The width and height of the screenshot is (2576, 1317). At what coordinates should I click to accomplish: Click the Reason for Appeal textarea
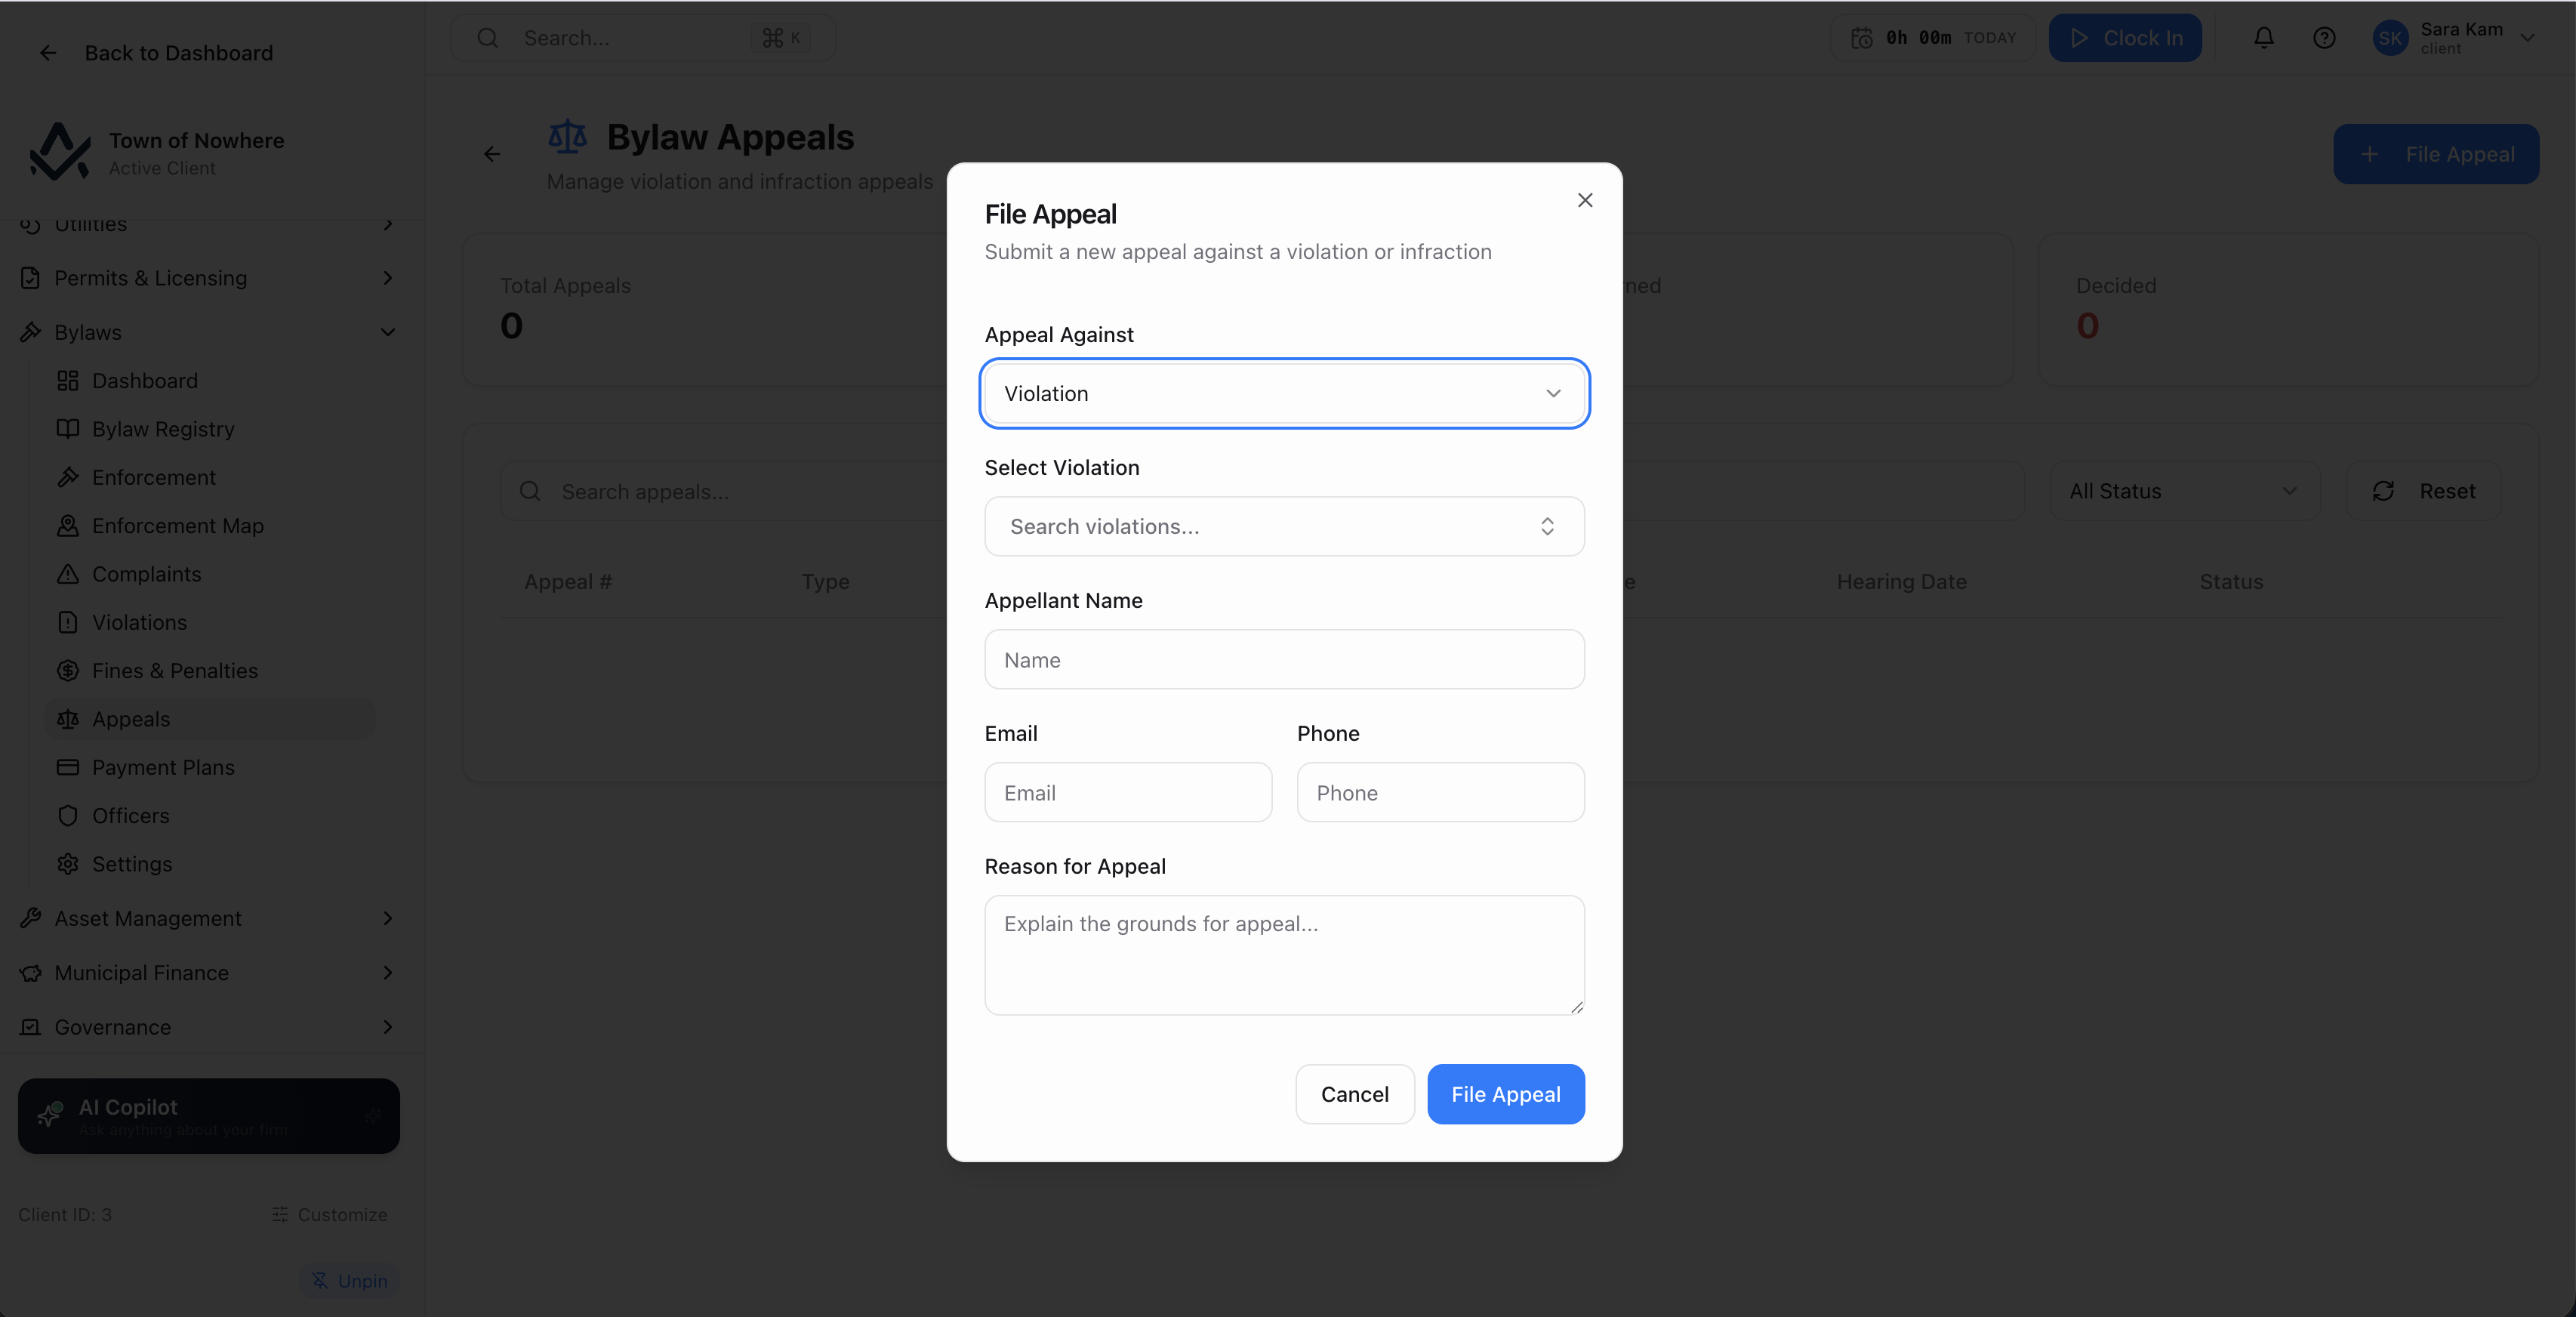[1284, 955]
